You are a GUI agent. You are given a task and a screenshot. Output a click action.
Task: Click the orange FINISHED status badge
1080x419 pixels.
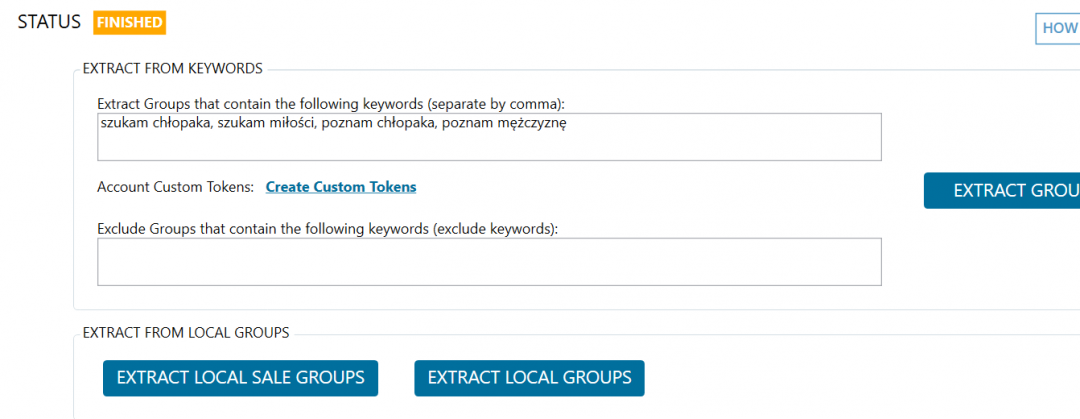pyautogui.click(x=129, y=22)
